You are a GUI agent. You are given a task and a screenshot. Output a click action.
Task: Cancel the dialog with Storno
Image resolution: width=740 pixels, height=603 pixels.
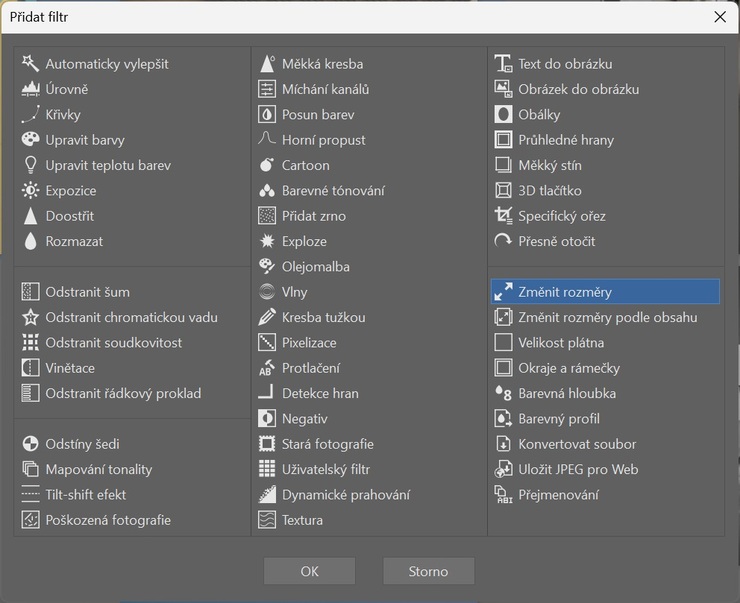tap(428, 571)
